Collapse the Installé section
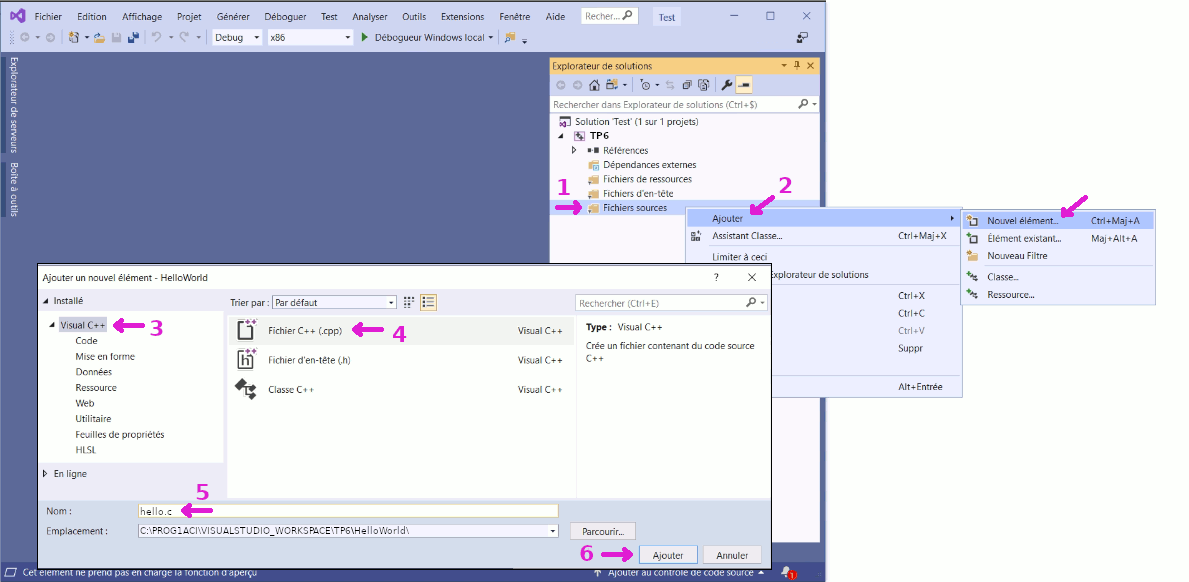Image resolution: width=1189 pixels, height=582 pixels. 46,301
